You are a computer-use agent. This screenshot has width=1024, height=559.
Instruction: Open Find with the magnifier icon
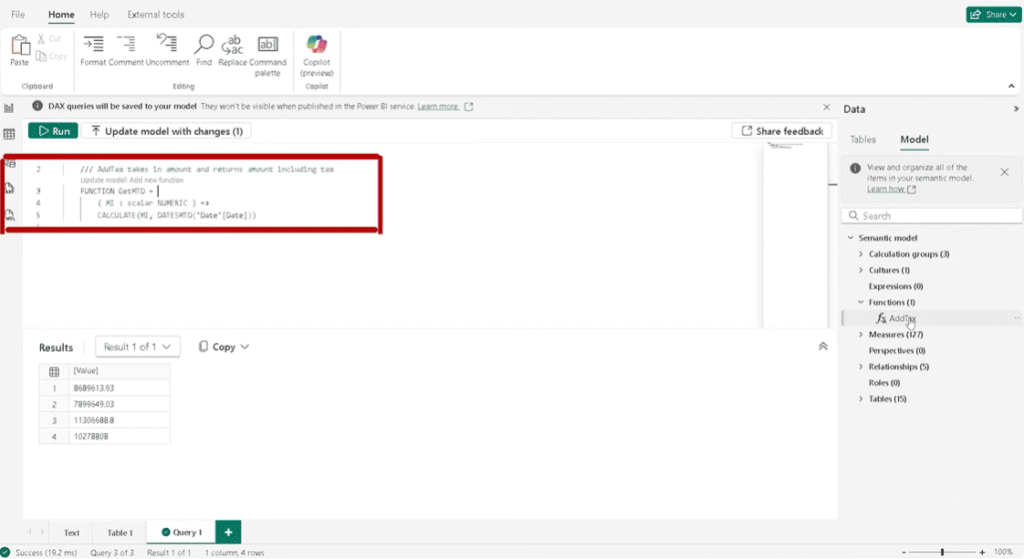coord(204,44)
